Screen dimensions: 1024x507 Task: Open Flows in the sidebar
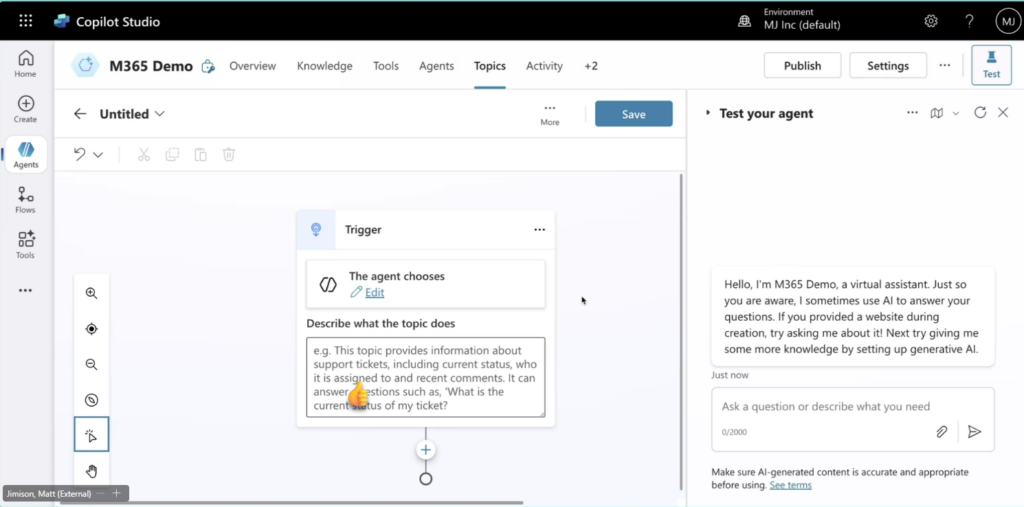tap(25, 200)
